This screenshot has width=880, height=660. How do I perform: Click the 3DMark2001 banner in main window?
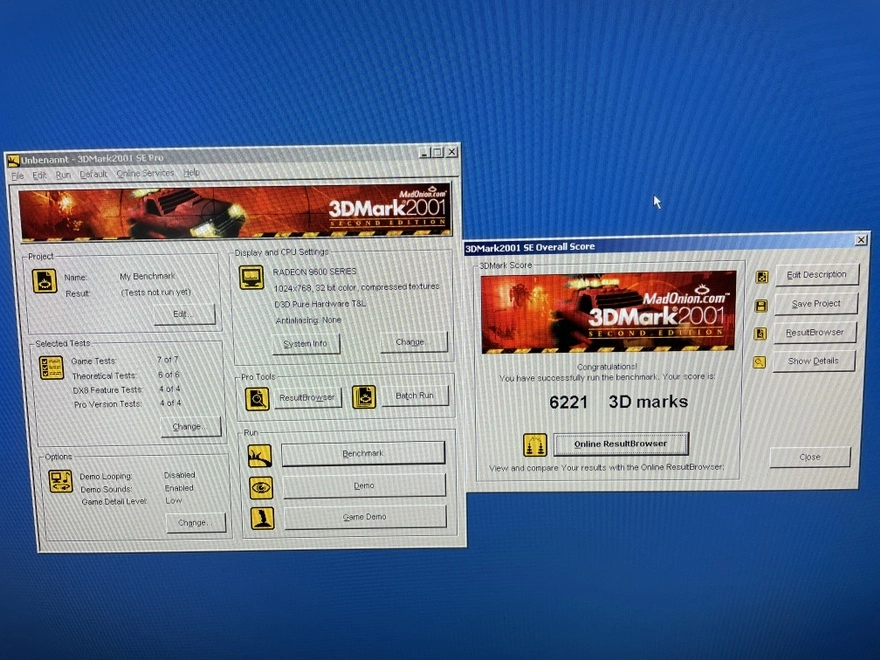235,212
